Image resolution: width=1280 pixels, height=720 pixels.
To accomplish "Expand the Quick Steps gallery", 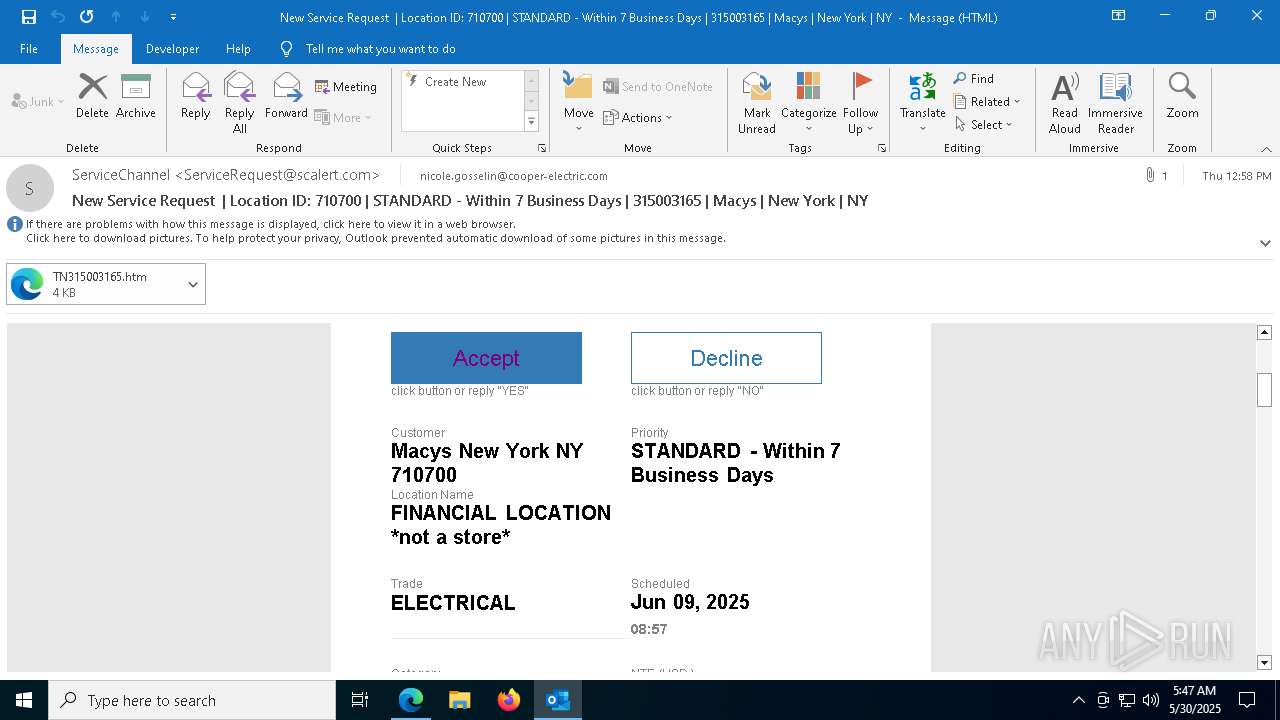I will pyautogui.click(x=531, y=122).
